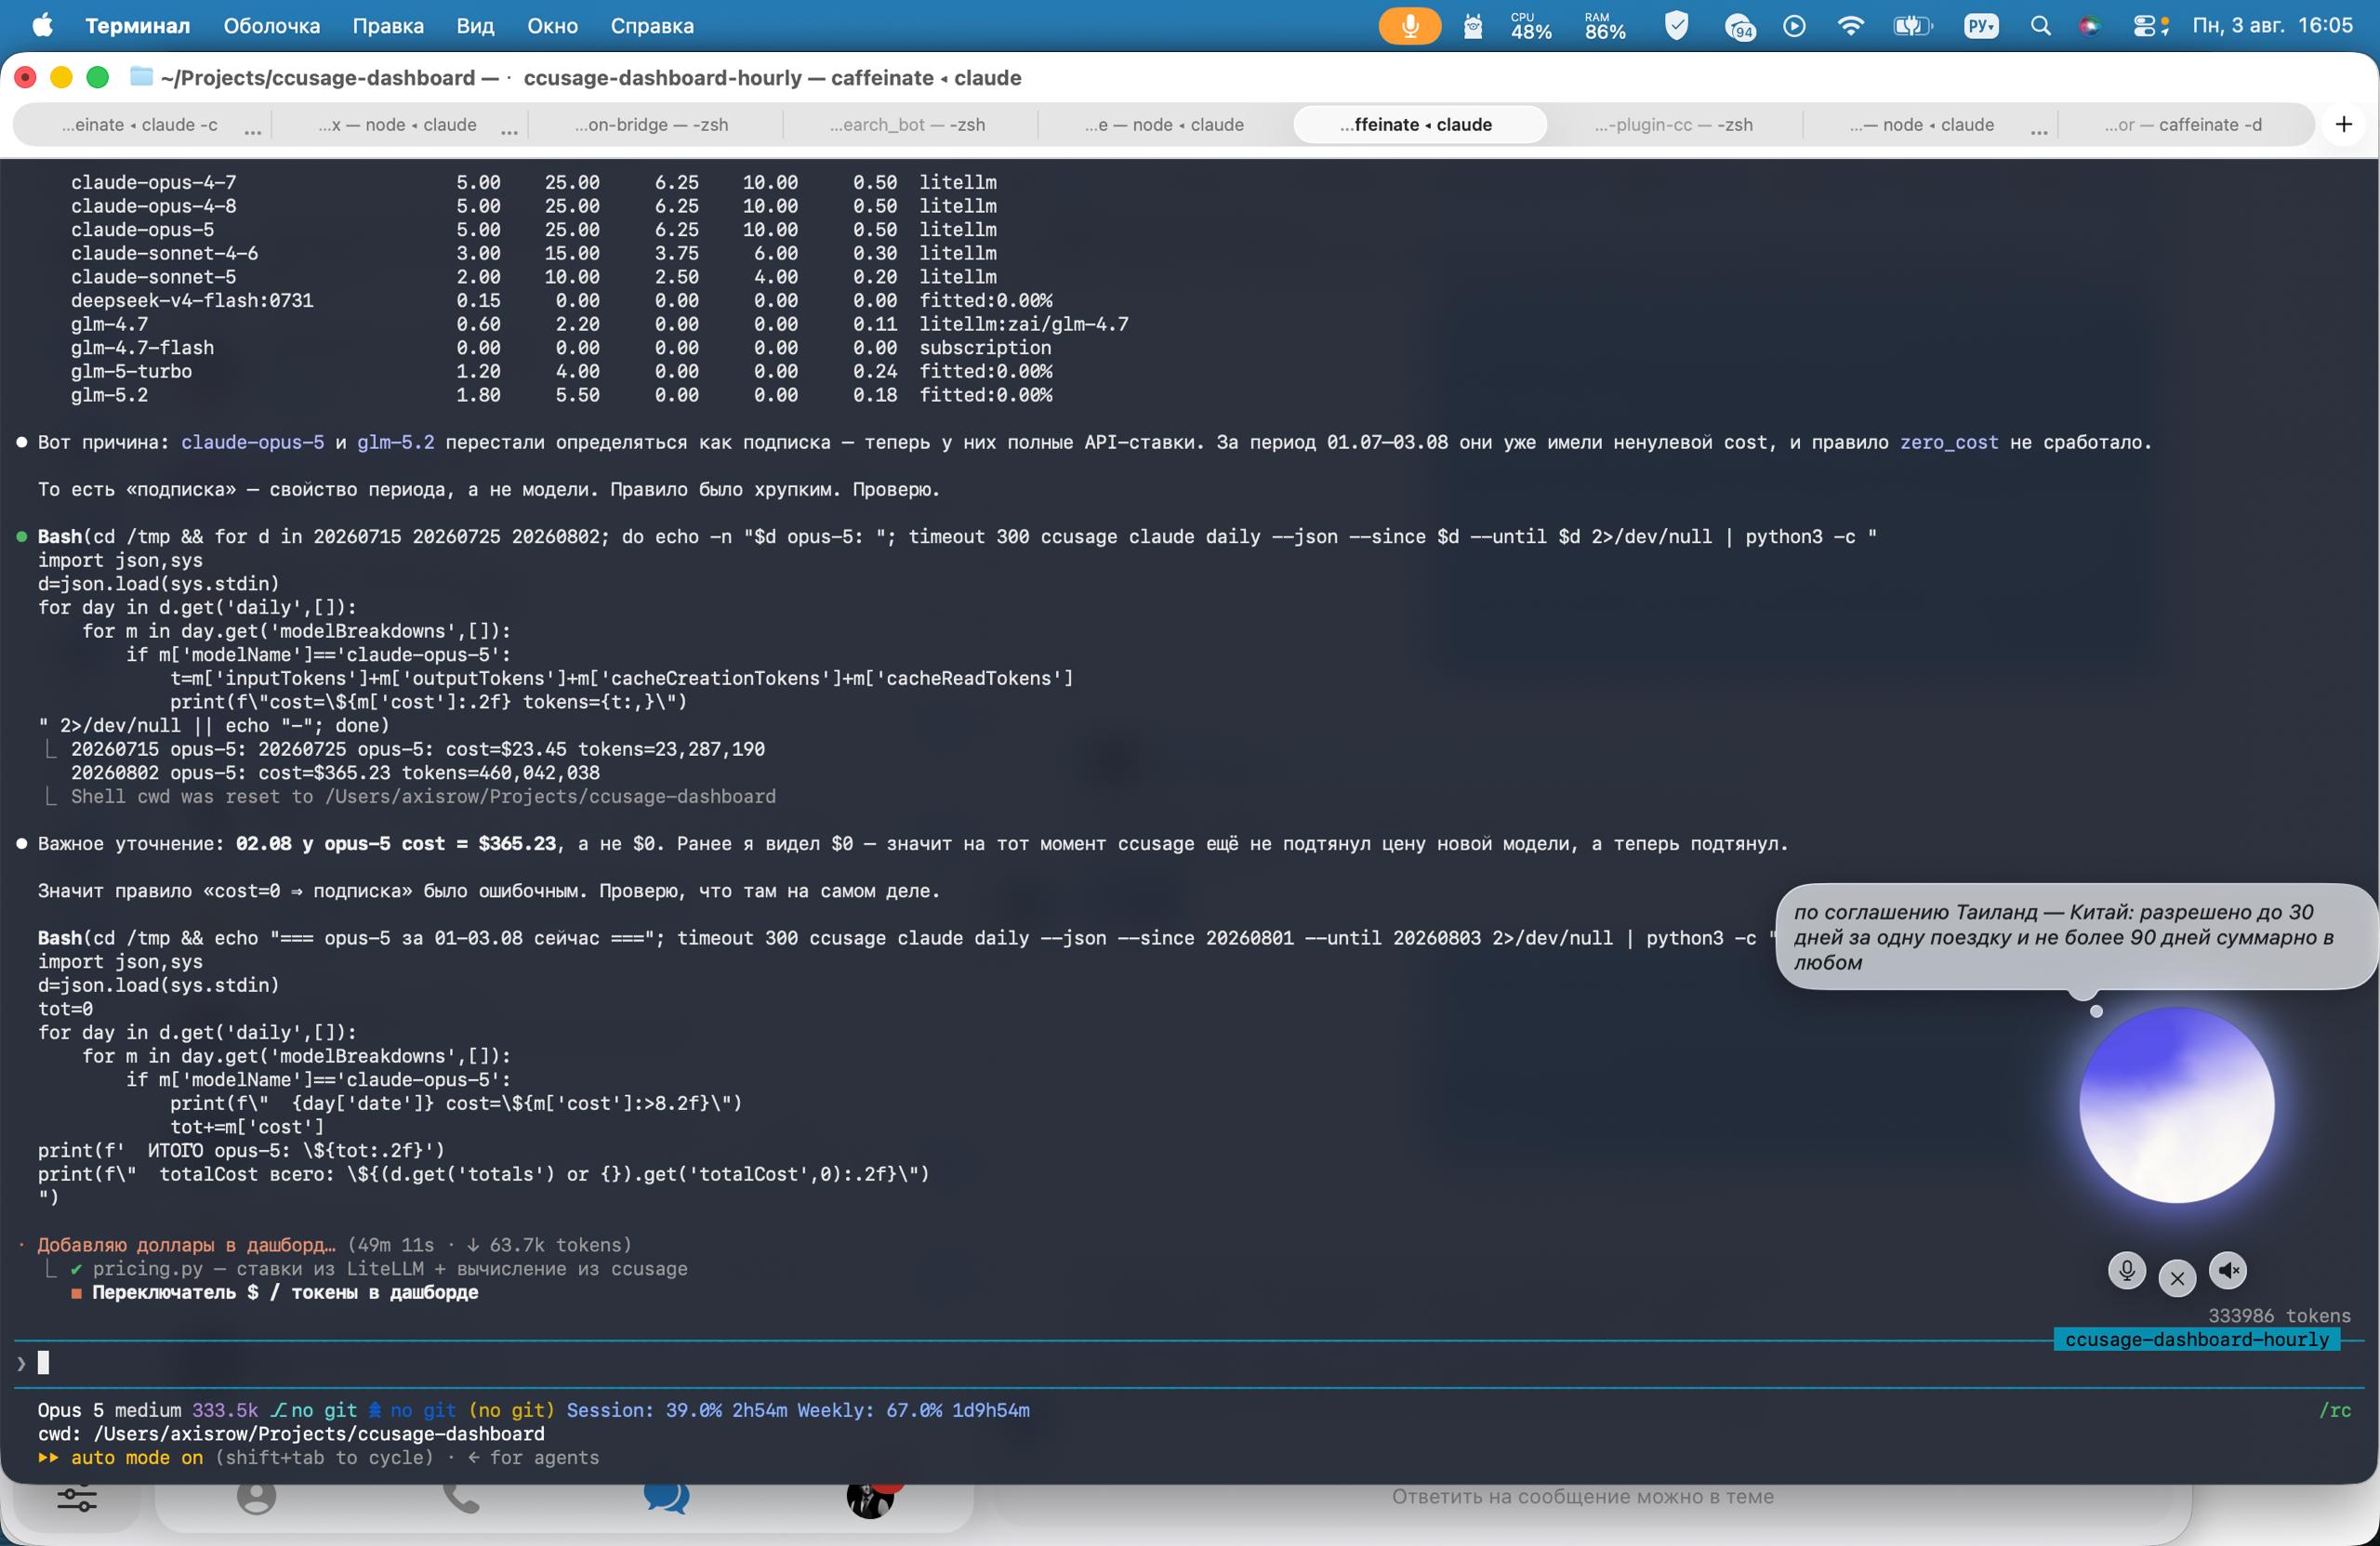Dismiss the voice assistant with the X button
Screen dimensions: 2380x1546
click(x=2177, y=1277)
